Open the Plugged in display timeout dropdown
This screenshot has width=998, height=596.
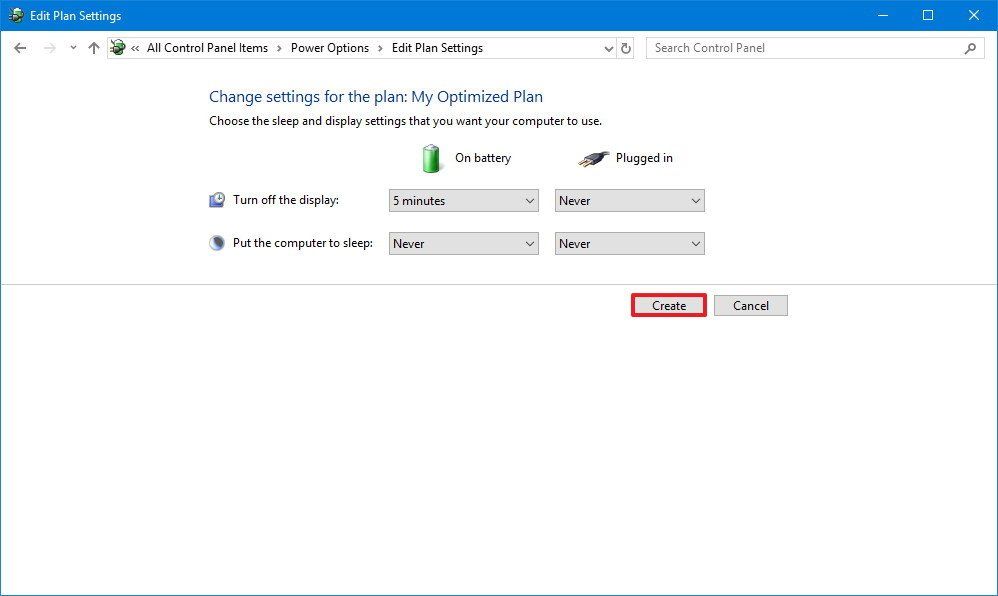tap(629, 200)
